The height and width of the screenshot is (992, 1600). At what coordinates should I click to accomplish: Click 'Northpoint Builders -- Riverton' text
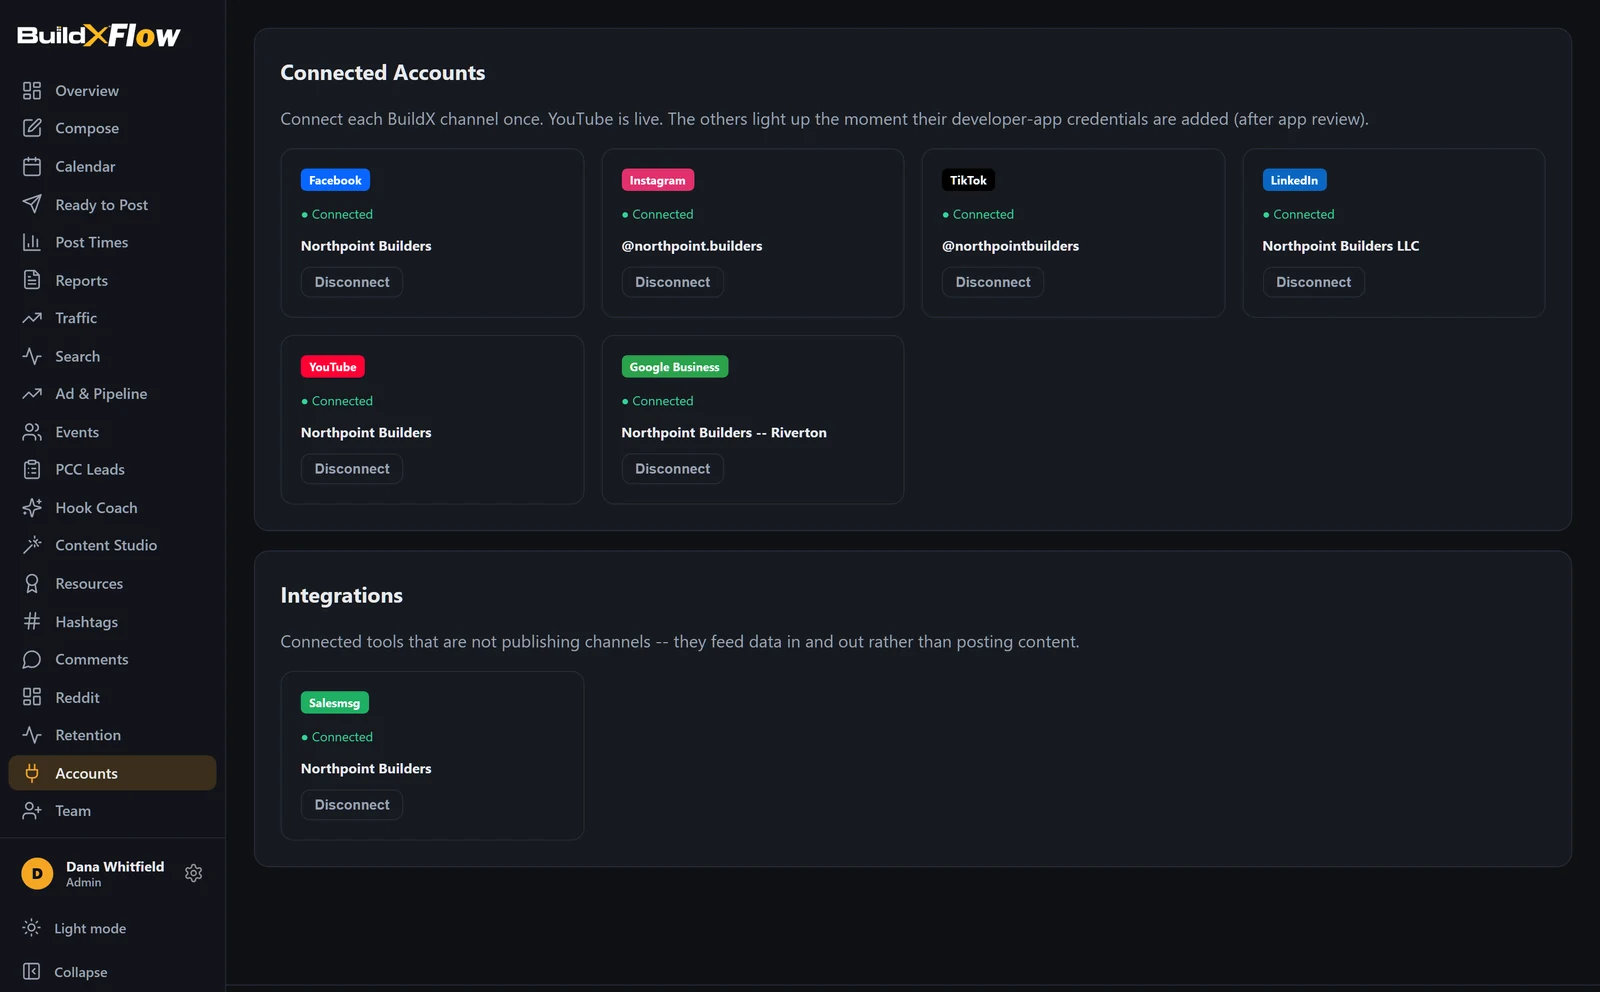point(724,433)
